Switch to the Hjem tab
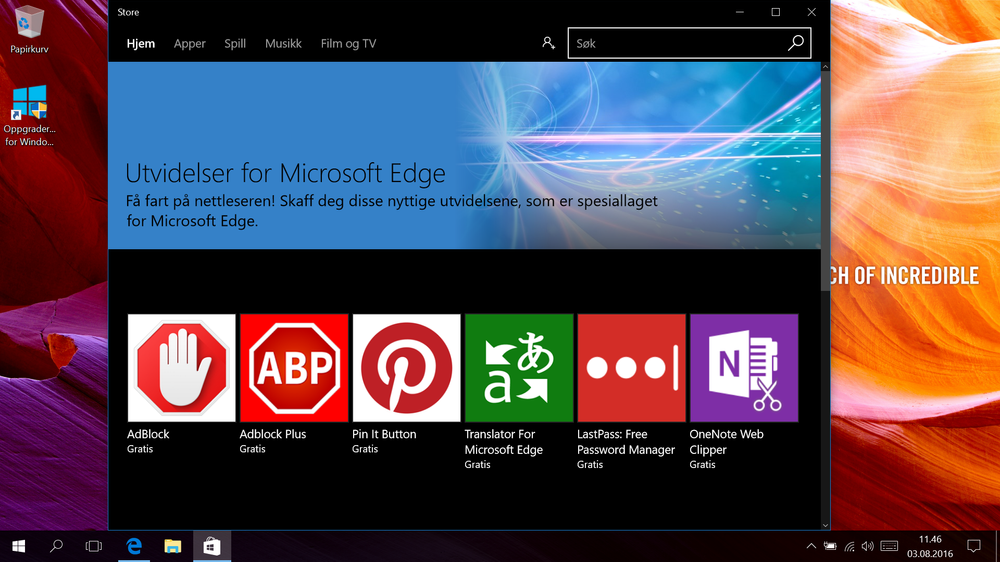This screenshot has width=1000, height=562. coord(141,43)
